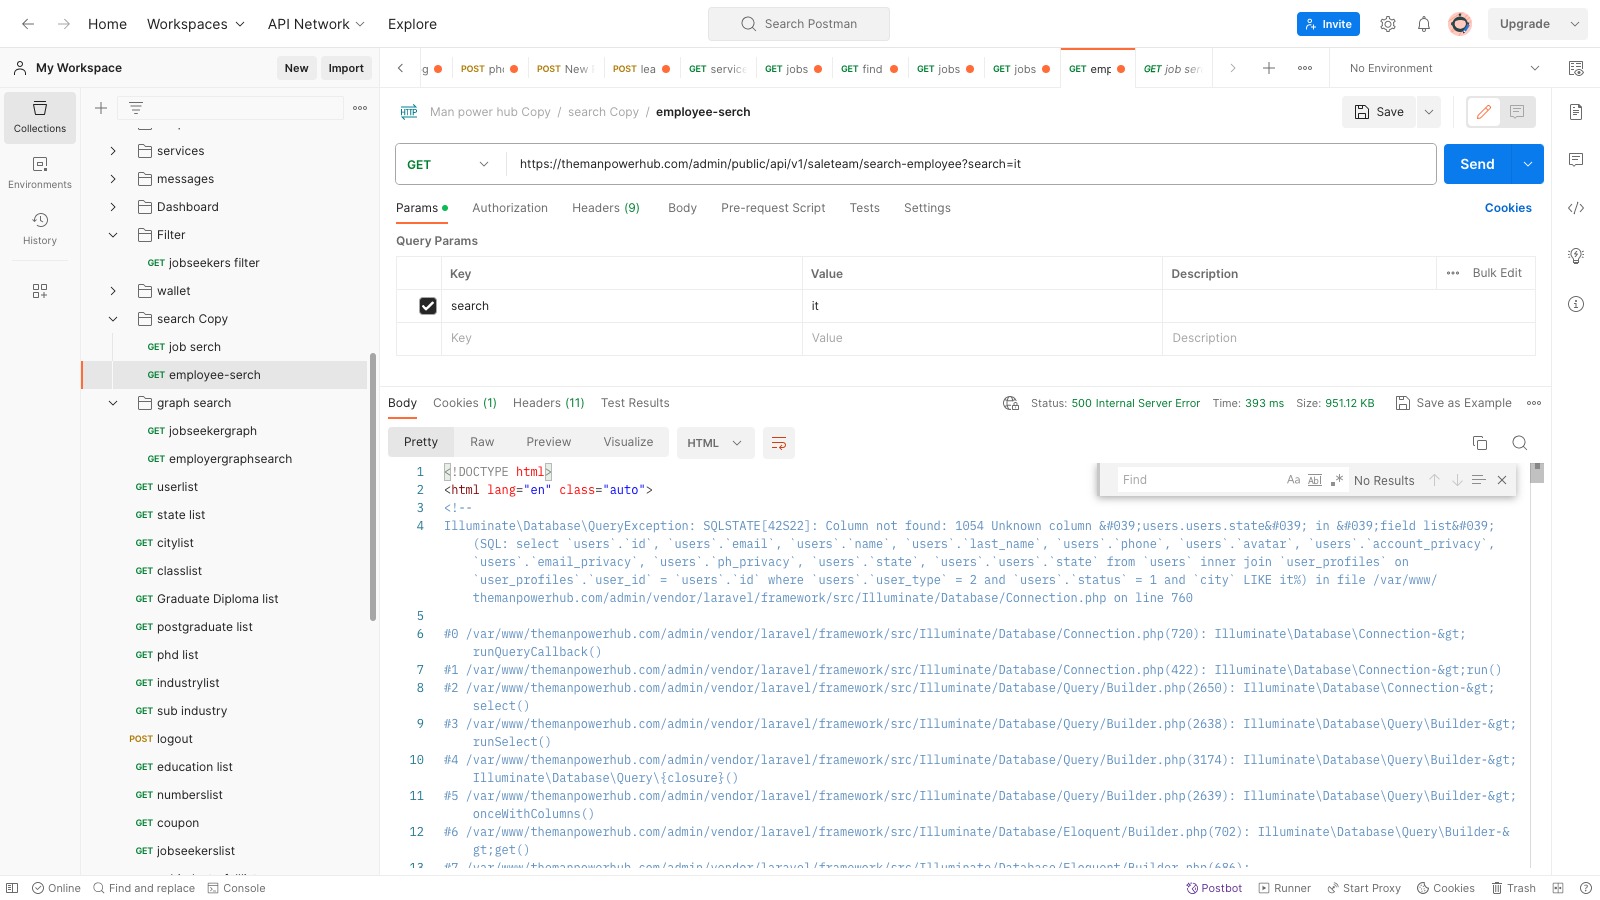Click the Import button
Image resolution: width=1600 pixels, height=900 pixels.
click(346, 68)
